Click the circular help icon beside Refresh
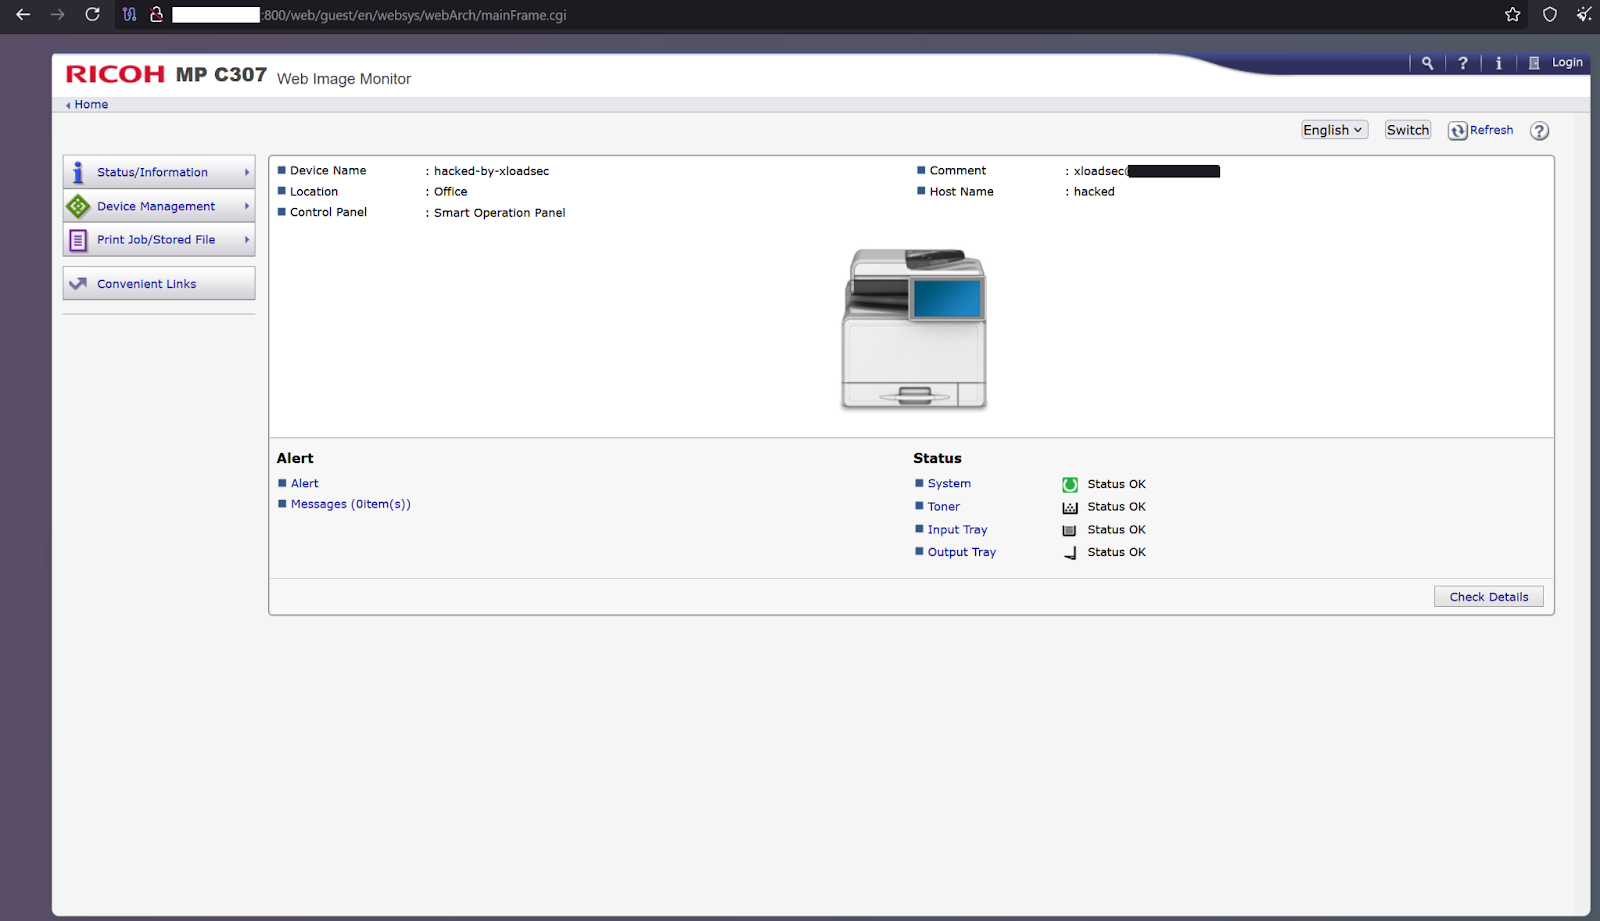 pos(1540,131)
